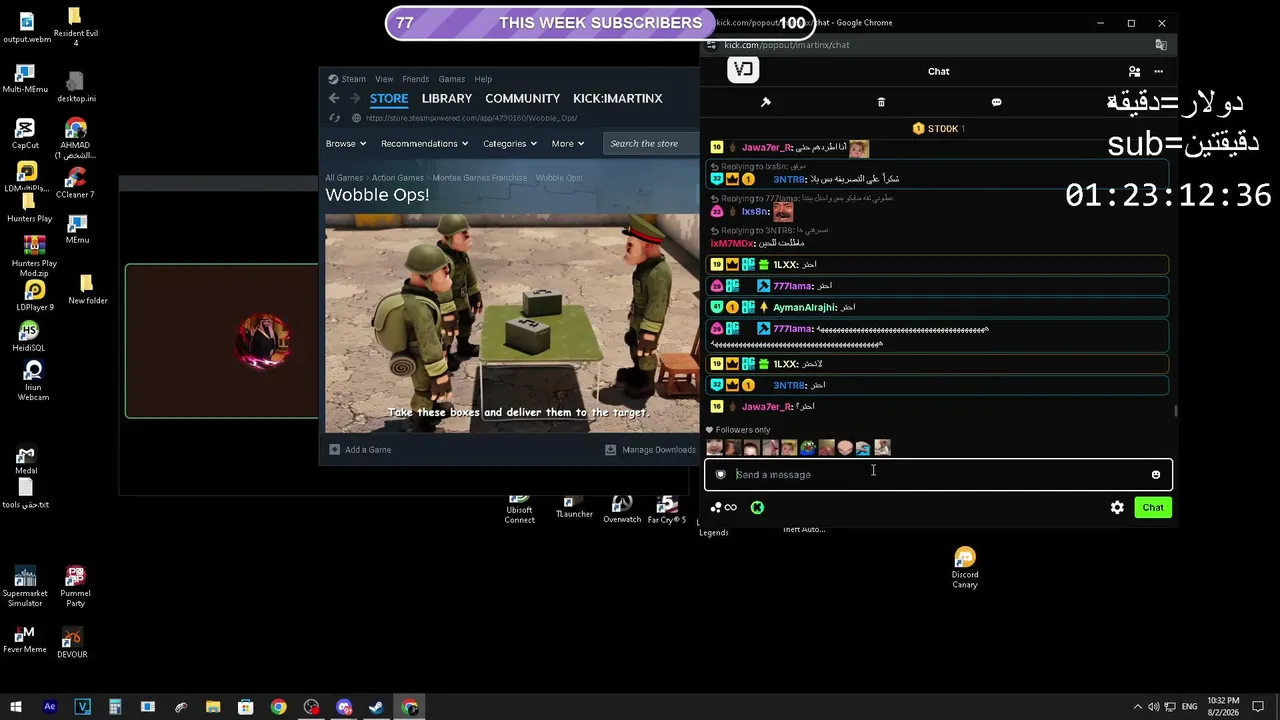The height and width of the screenshot is (720, 1280).
Task: Expand the Categories dropdown
Action: [x=510, y=144]
